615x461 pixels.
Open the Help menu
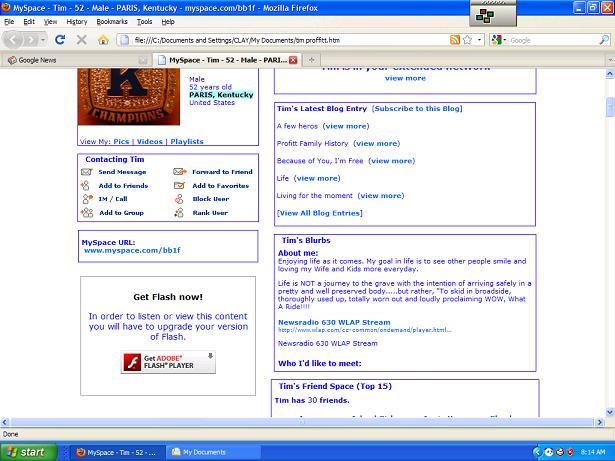pos(168,22)
